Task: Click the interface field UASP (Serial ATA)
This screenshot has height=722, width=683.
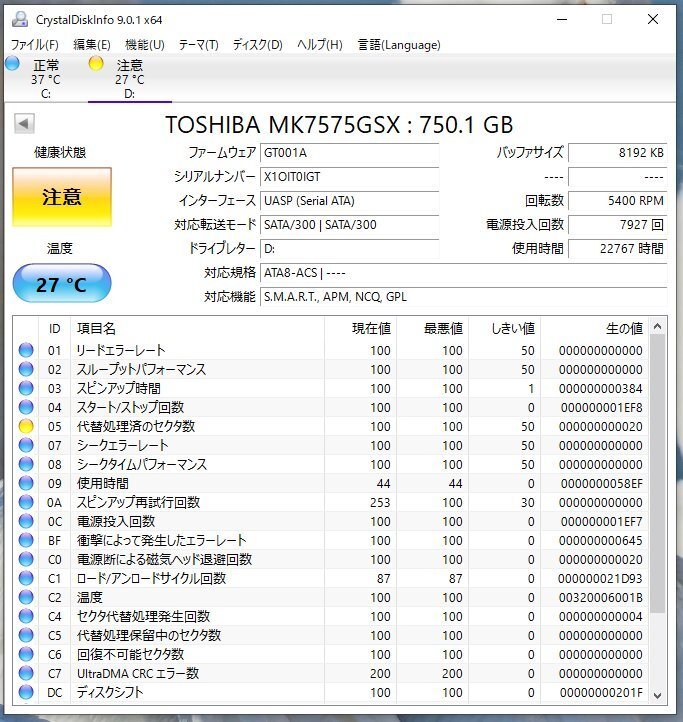Action: click(349, 201)
